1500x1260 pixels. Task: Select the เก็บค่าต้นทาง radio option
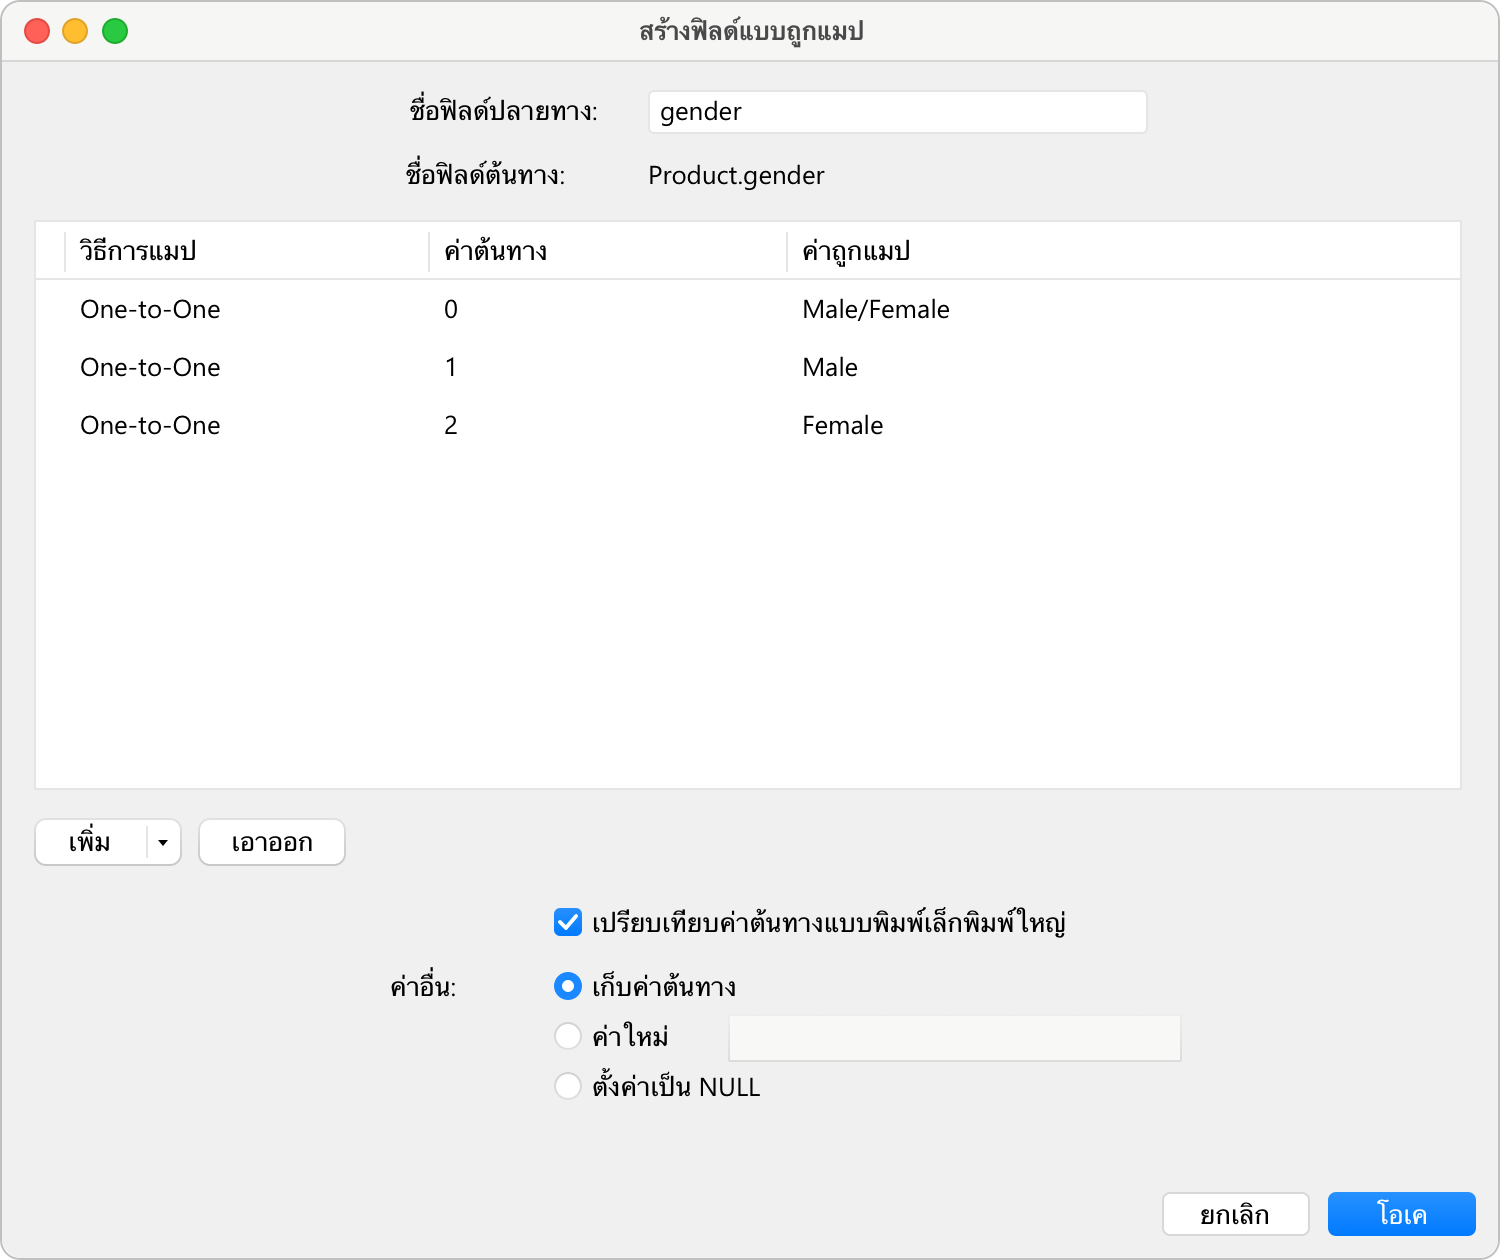point(568,987)
